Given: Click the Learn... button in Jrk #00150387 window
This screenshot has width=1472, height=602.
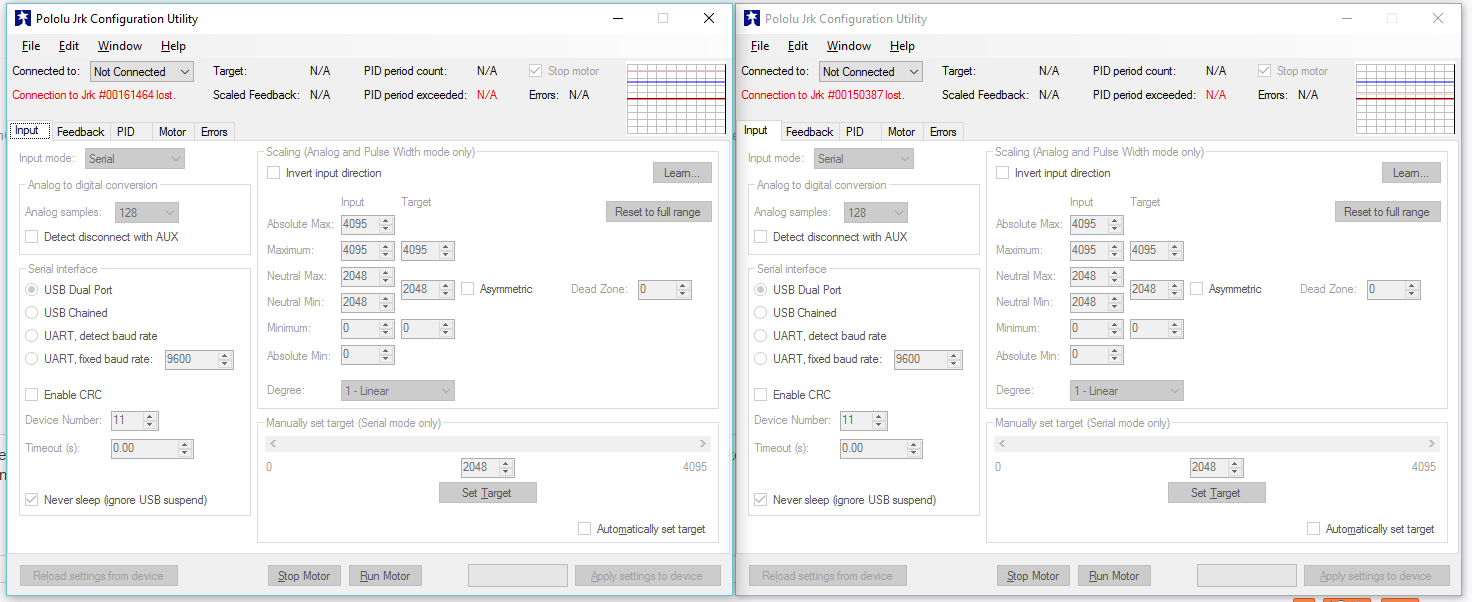Looking at the screenshot, I should point(1411,173).
